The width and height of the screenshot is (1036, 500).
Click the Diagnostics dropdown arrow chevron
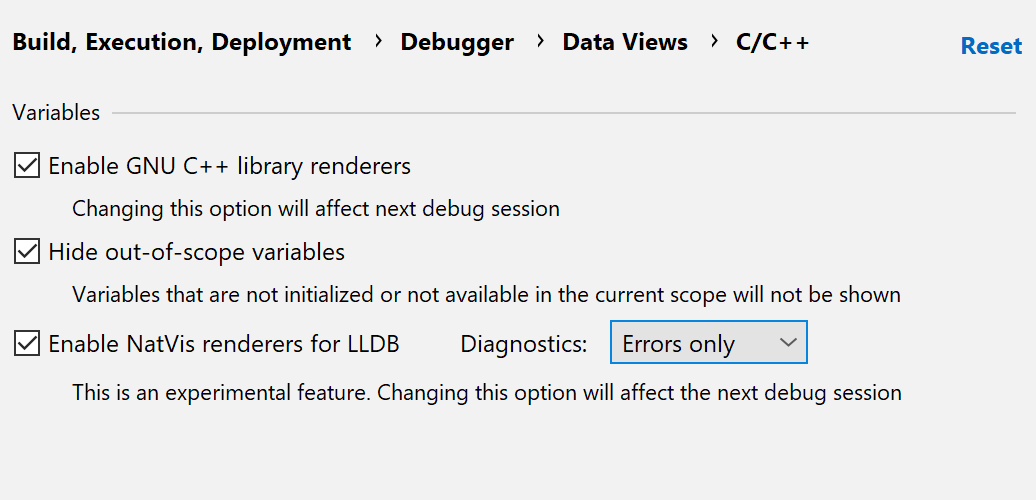[788, 342]
